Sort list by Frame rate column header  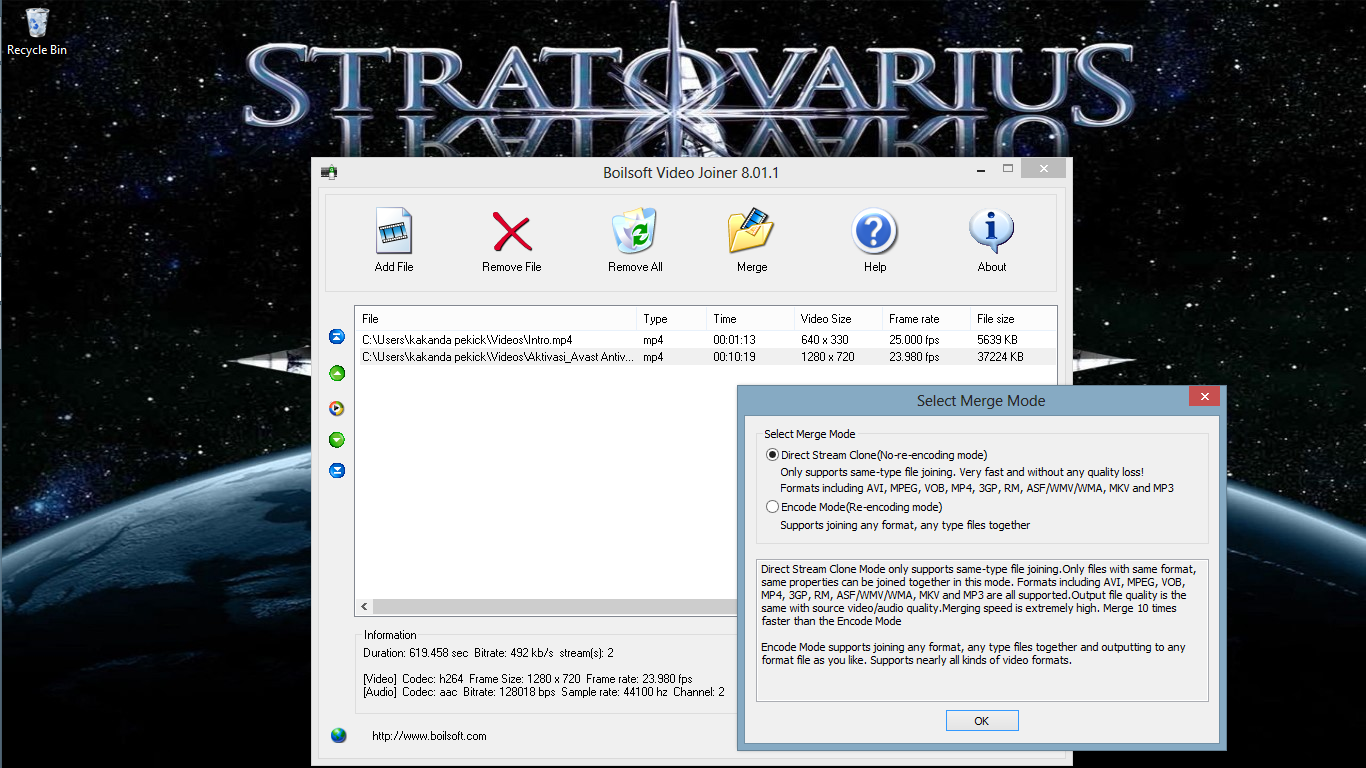926,318
